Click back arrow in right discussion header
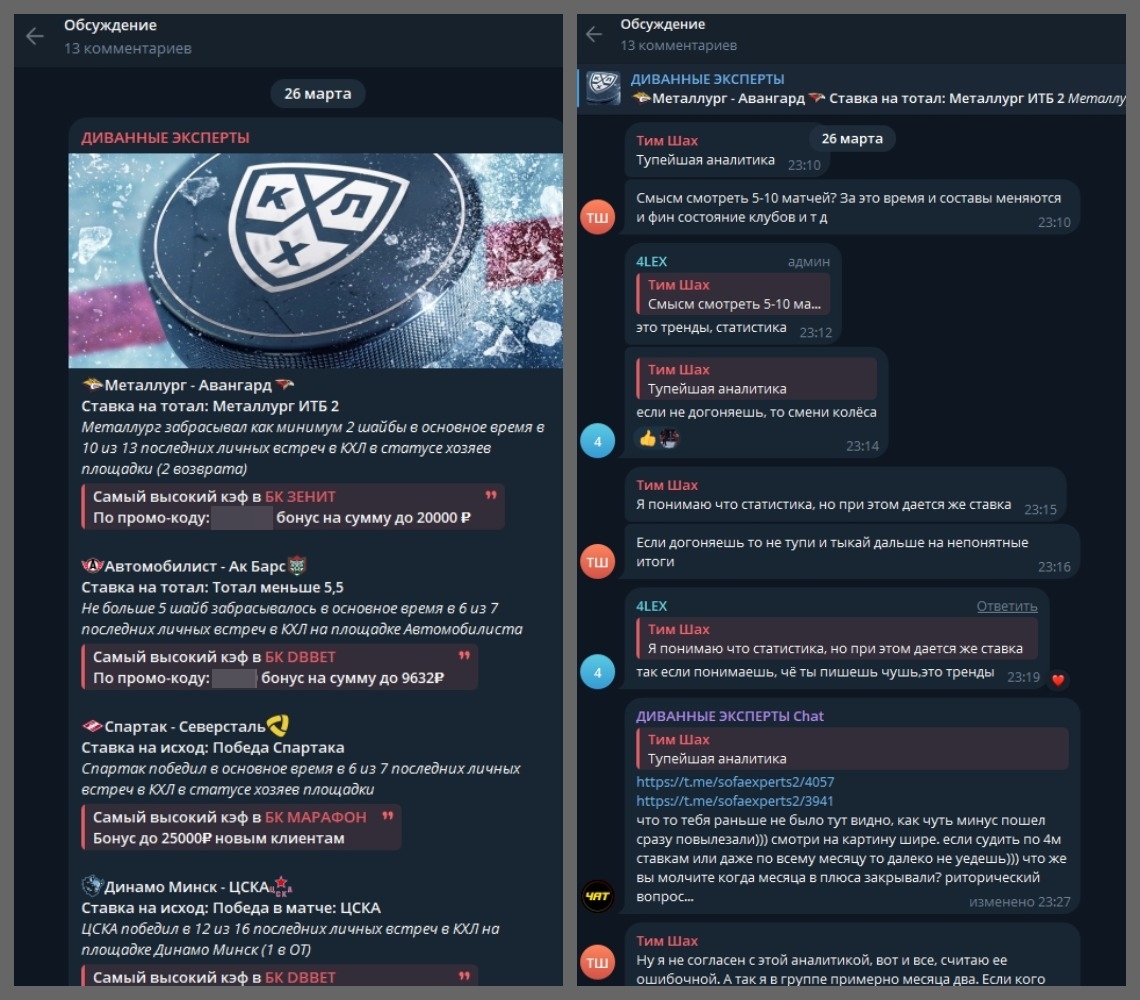Screen dimensions: 1140x1000 point(593,34)
